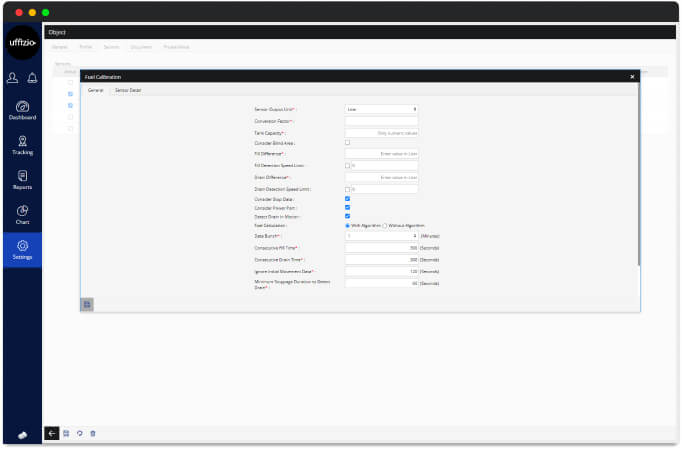Click the uffizio logo
682x449 pixels.
point(23,42)
